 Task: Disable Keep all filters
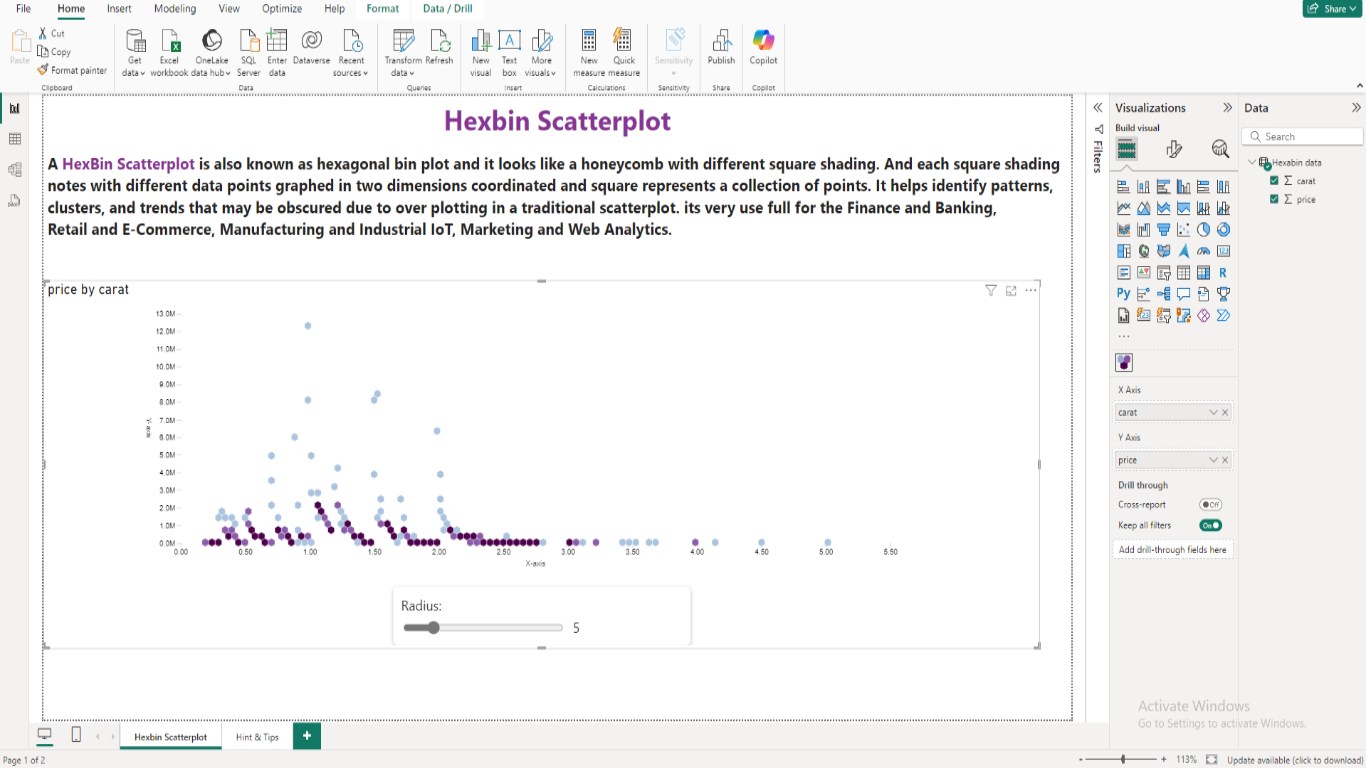[x=1210, y=525]
